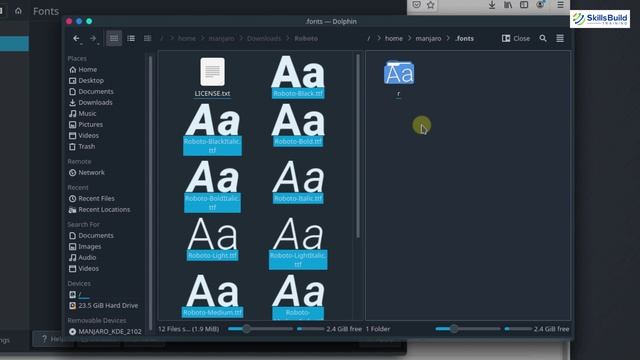Switch Dolphin to details view mode

(x=148, y=38)
